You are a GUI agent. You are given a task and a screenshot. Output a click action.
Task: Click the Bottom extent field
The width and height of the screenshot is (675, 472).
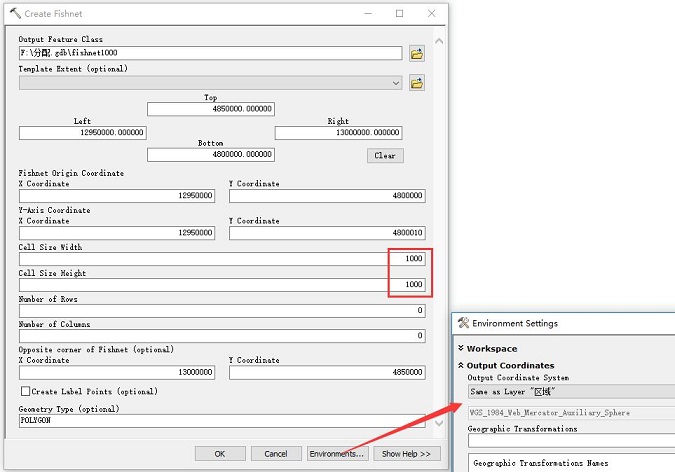(x=211, y=155)
